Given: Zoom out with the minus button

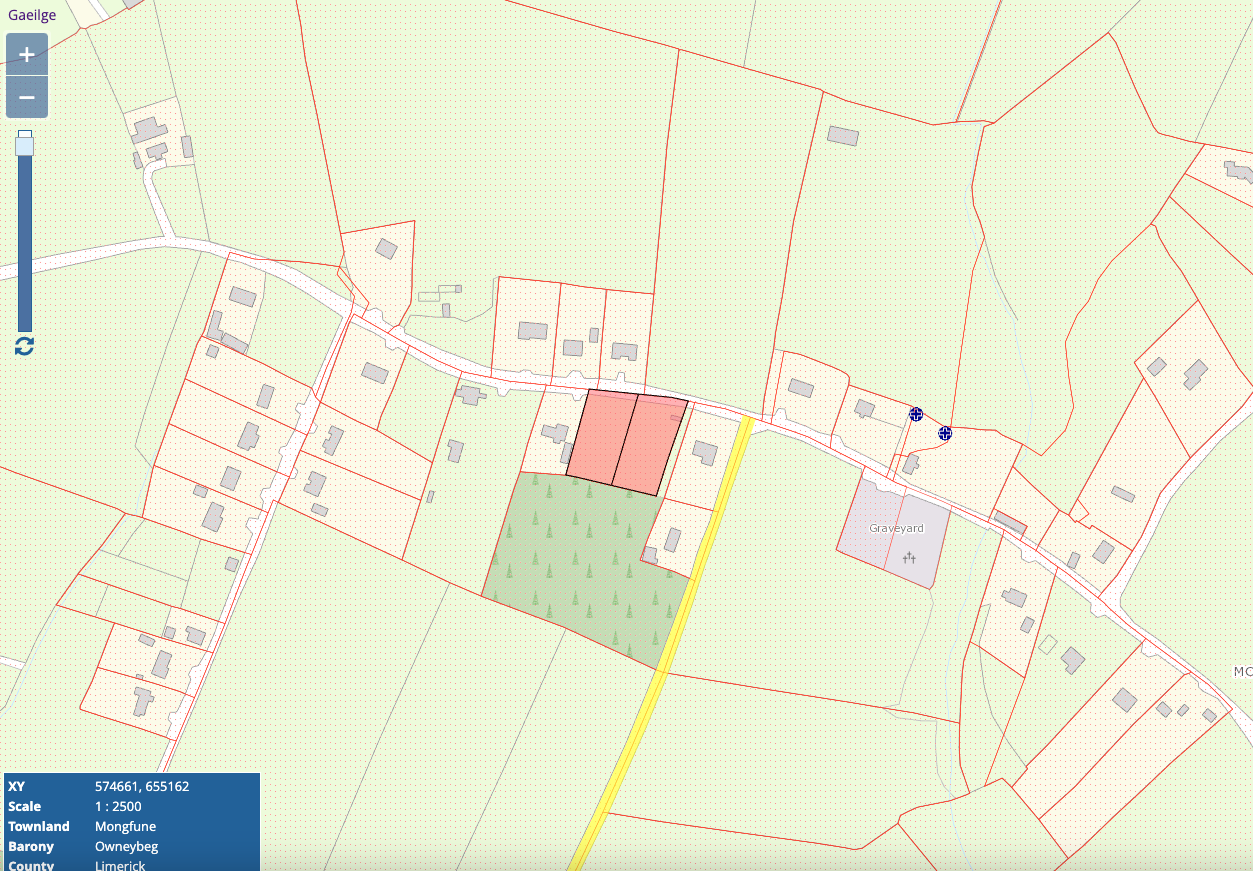Looking at the screenshot, I should 27,97.
